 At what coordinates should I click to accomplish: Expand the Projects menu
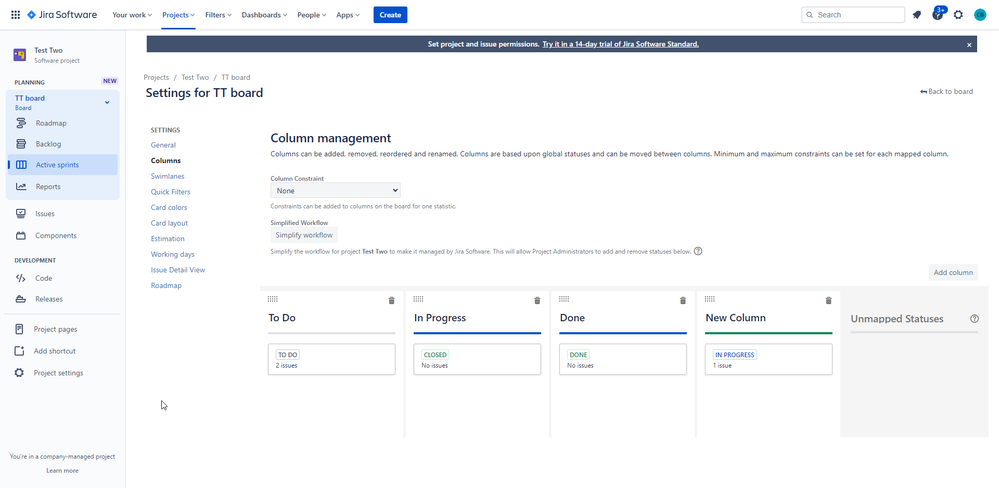click(178, 15)
